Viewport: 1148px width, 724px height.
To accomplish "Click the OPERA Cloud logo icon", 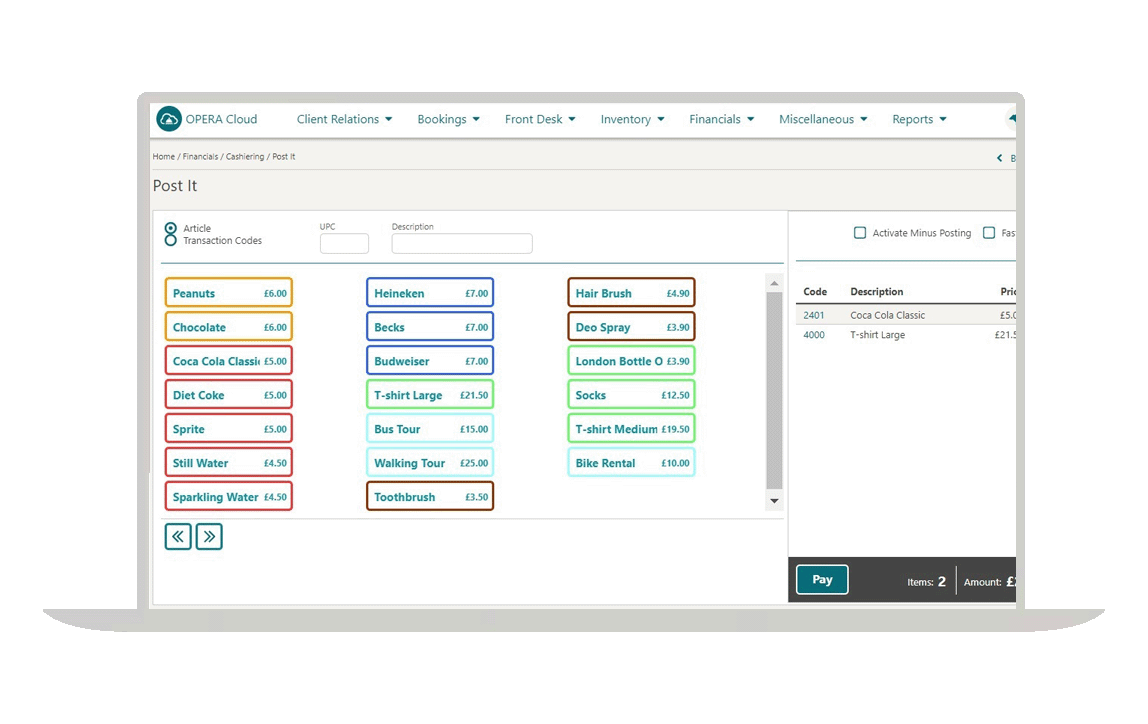I will [x=169, y=119].
